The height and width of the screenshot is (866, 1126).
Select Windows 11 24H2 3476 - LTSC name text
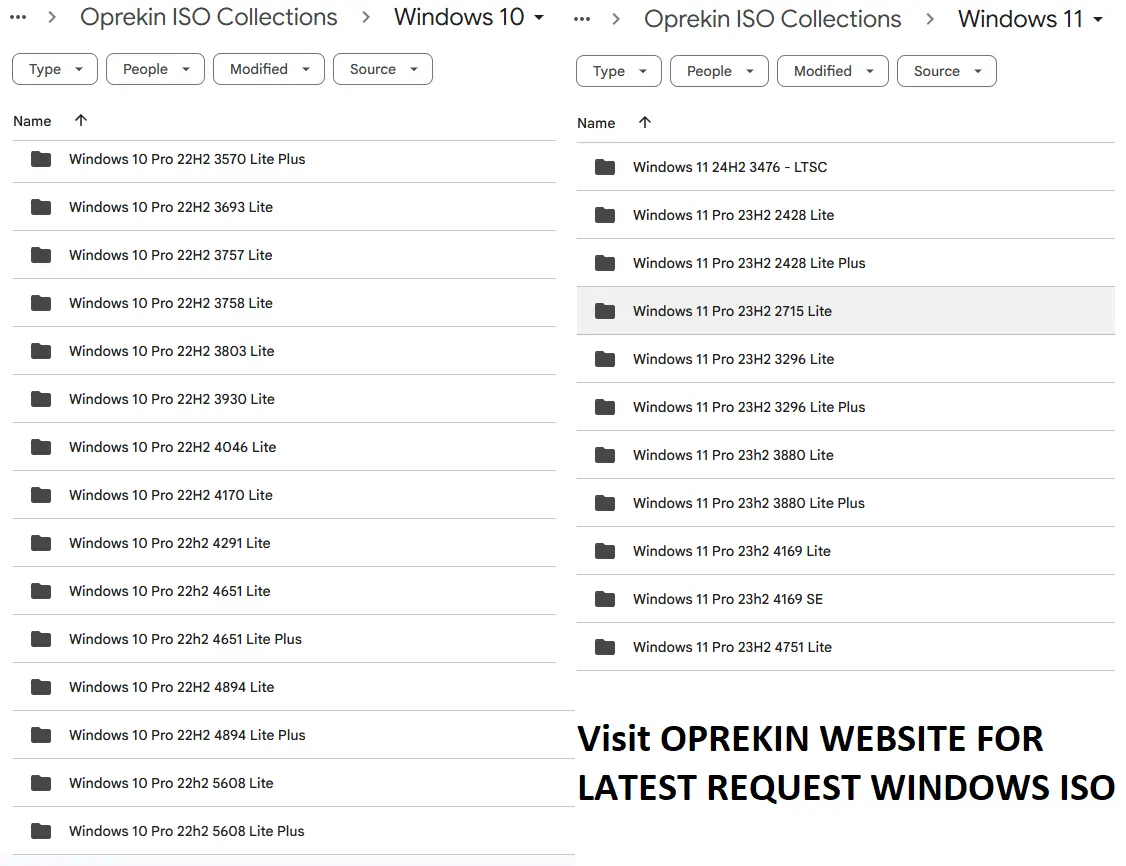click(730, 167)
